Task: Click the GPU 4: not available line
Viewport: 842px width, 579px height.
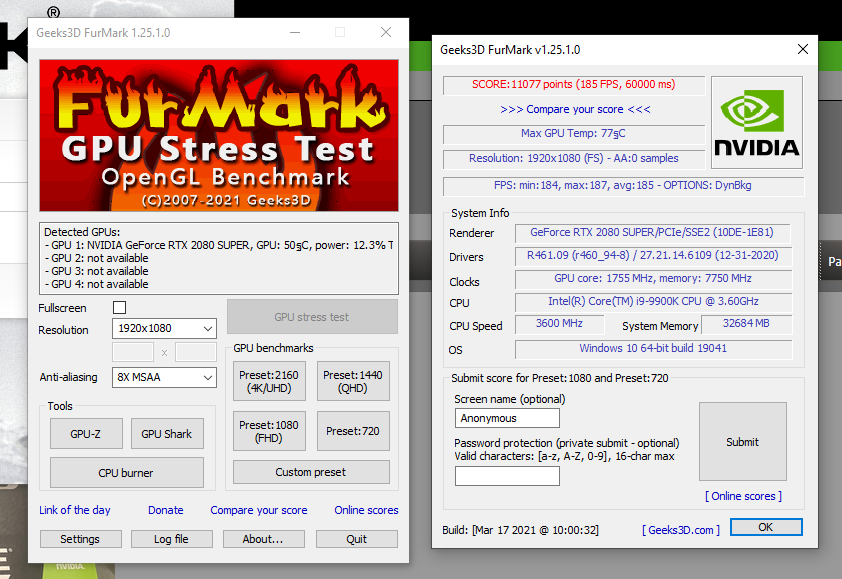Action: point(97,284)
